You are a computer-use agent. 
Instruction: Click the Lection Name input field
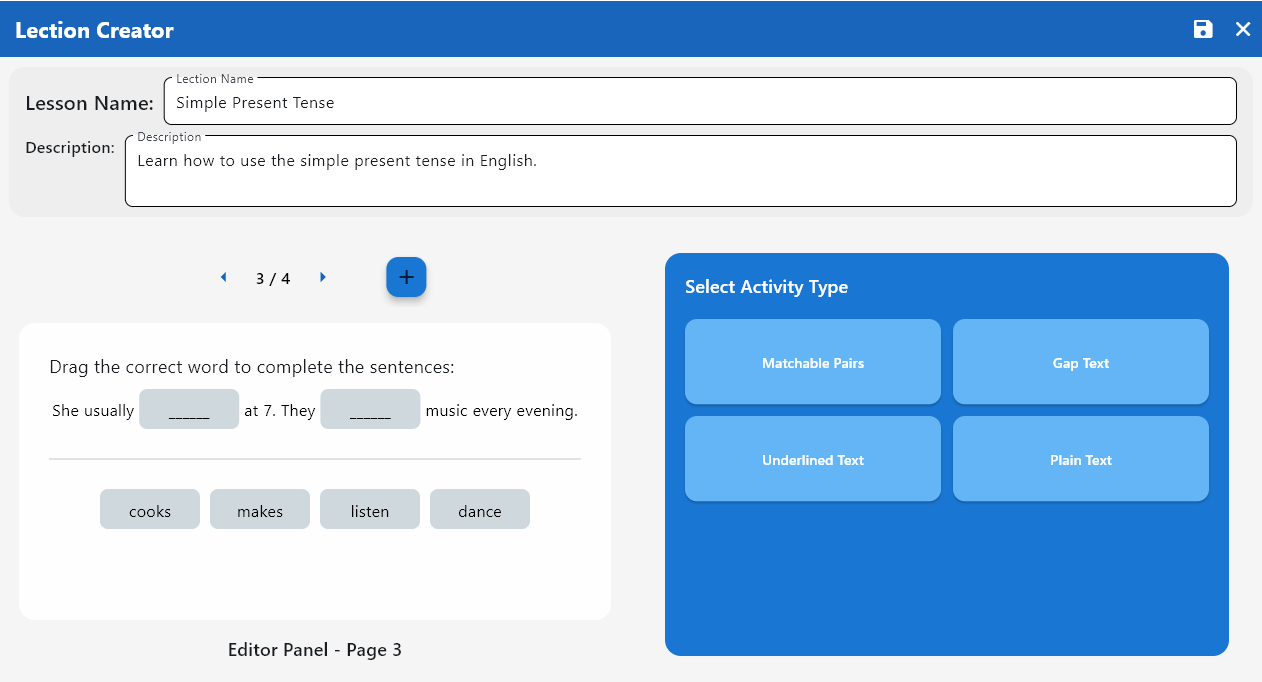point(700,101)
